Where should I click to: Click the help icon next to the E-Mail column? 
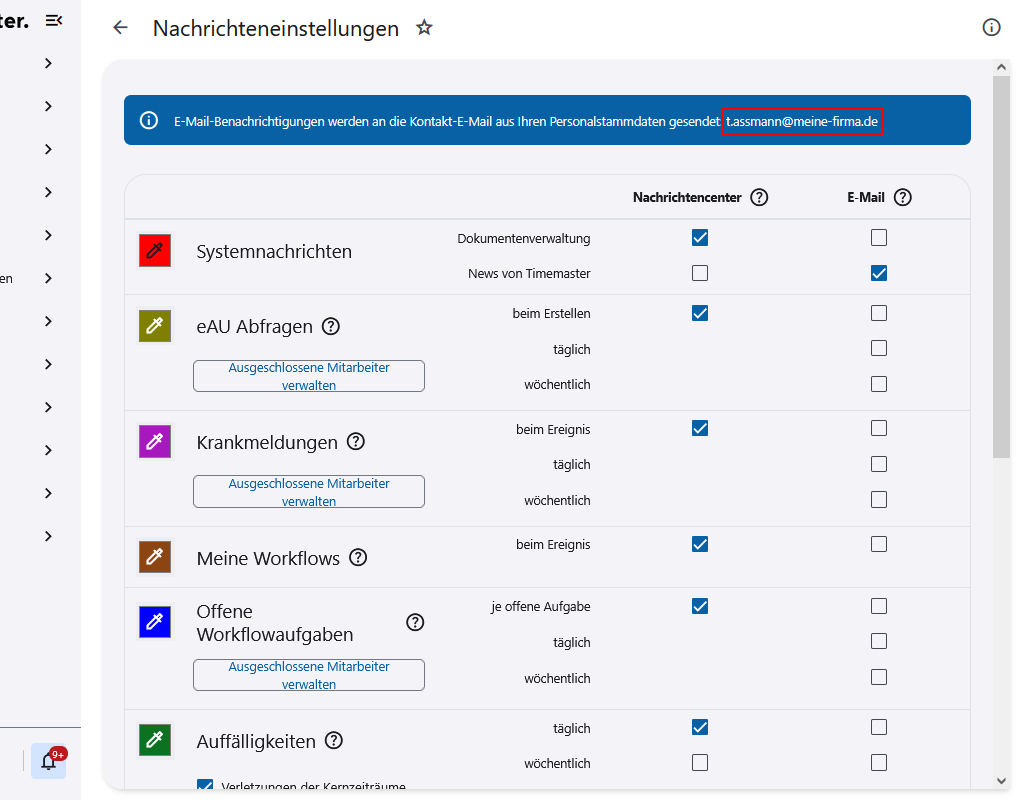click(903, 197)
